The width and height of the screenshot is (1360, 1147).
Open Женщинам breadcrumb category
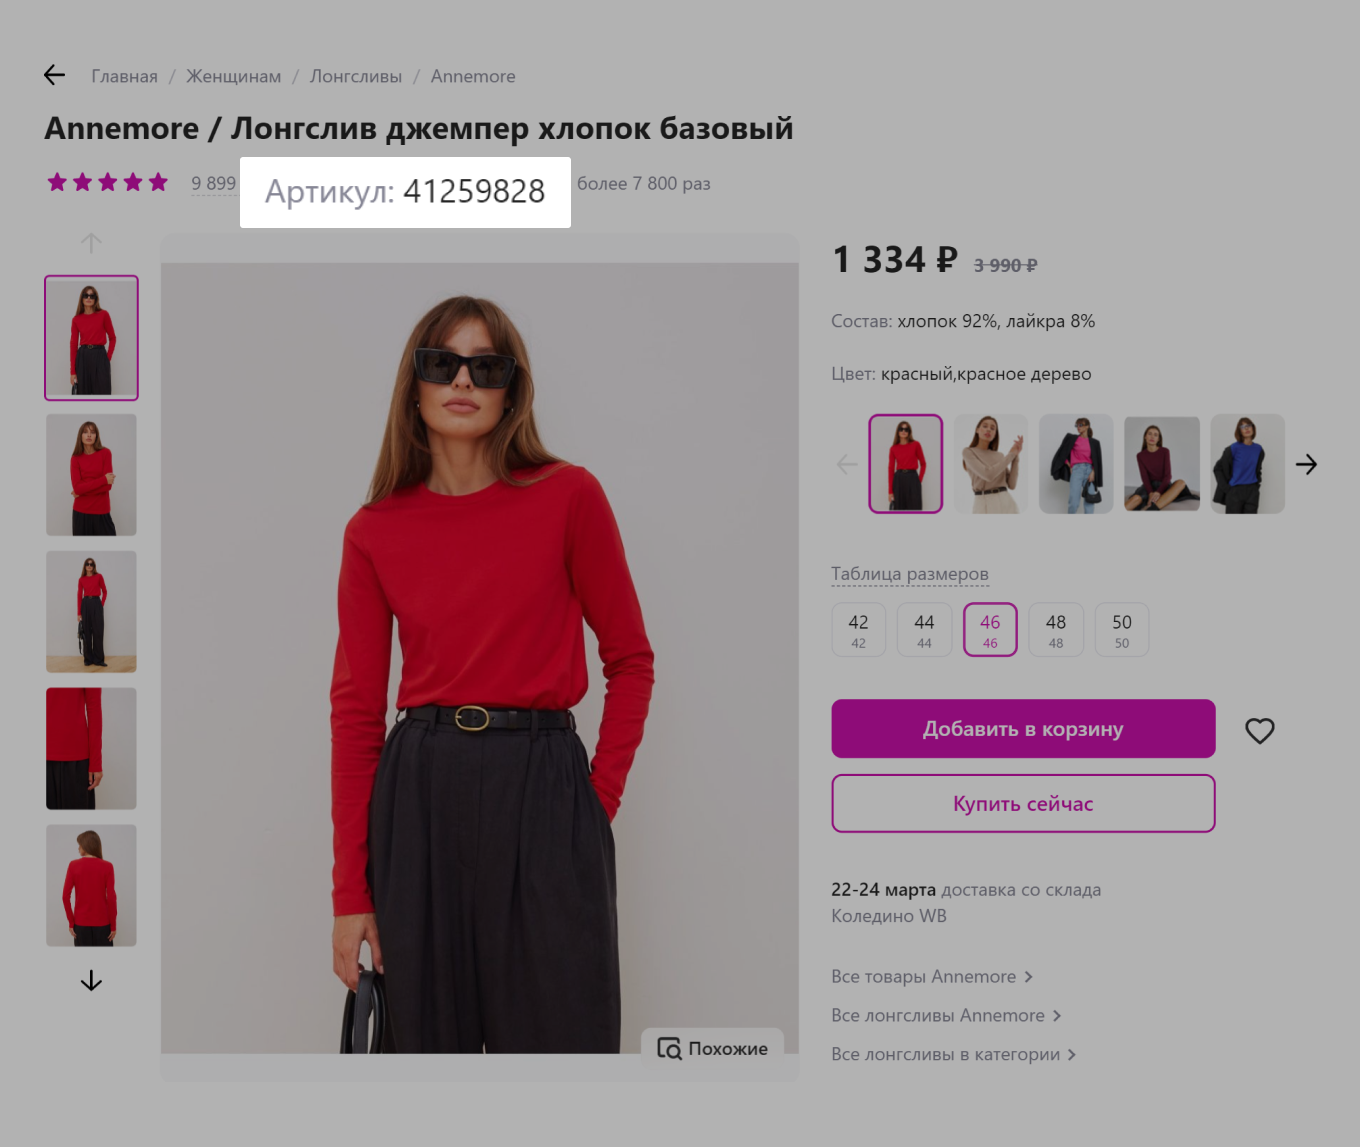pos(232,75)
